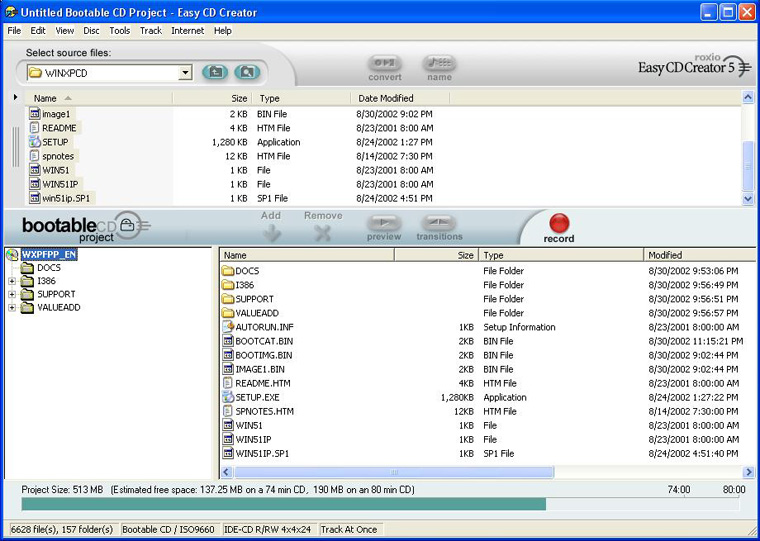760x541 pixels.
Task: Click the red record button
Action: click(559, 223)
